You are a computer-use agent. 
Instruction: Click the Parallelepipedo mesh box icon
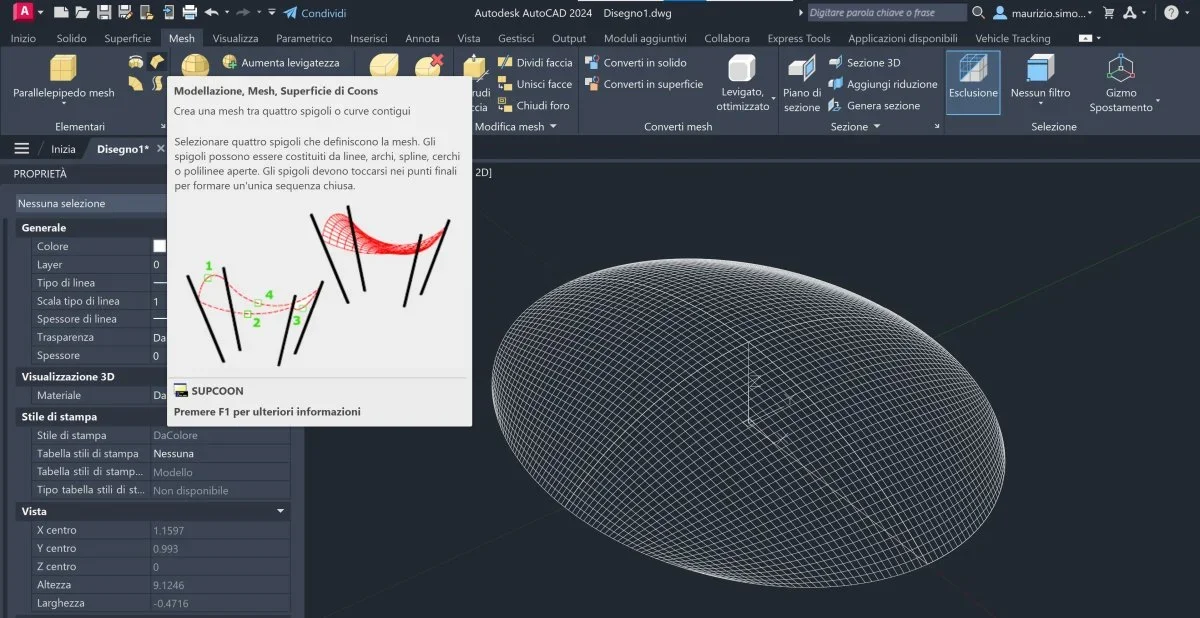click(63, 68)
